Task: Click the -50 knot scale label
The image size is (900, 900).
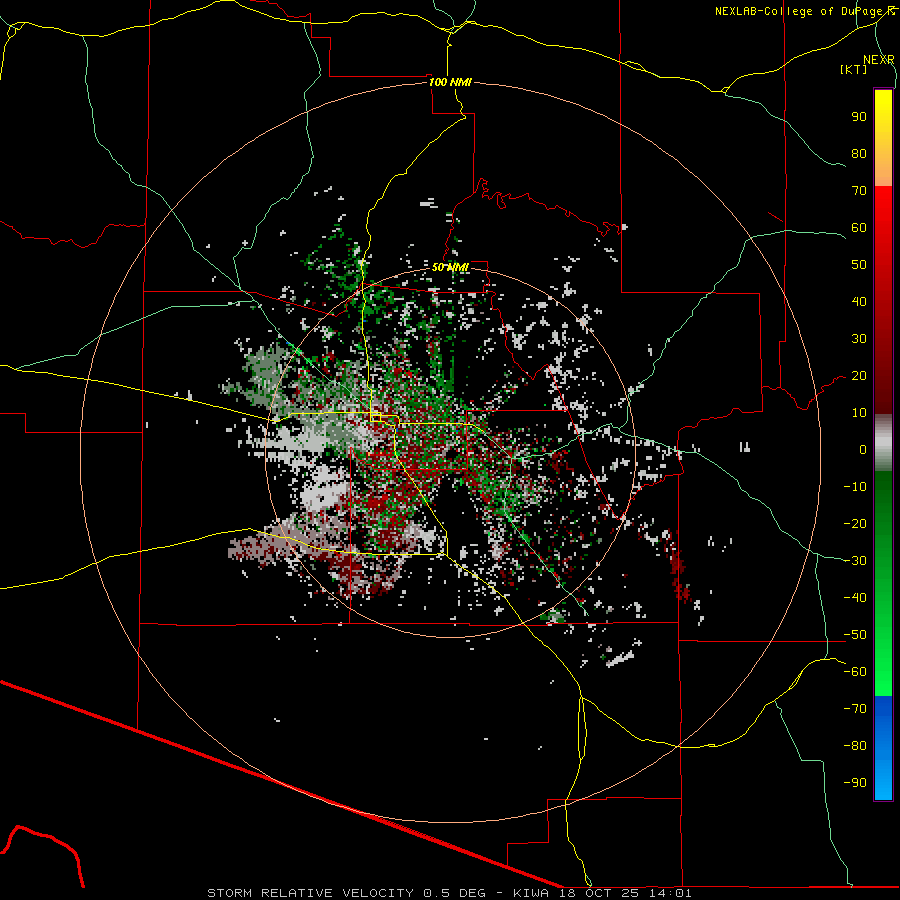Action: point(855,634)
